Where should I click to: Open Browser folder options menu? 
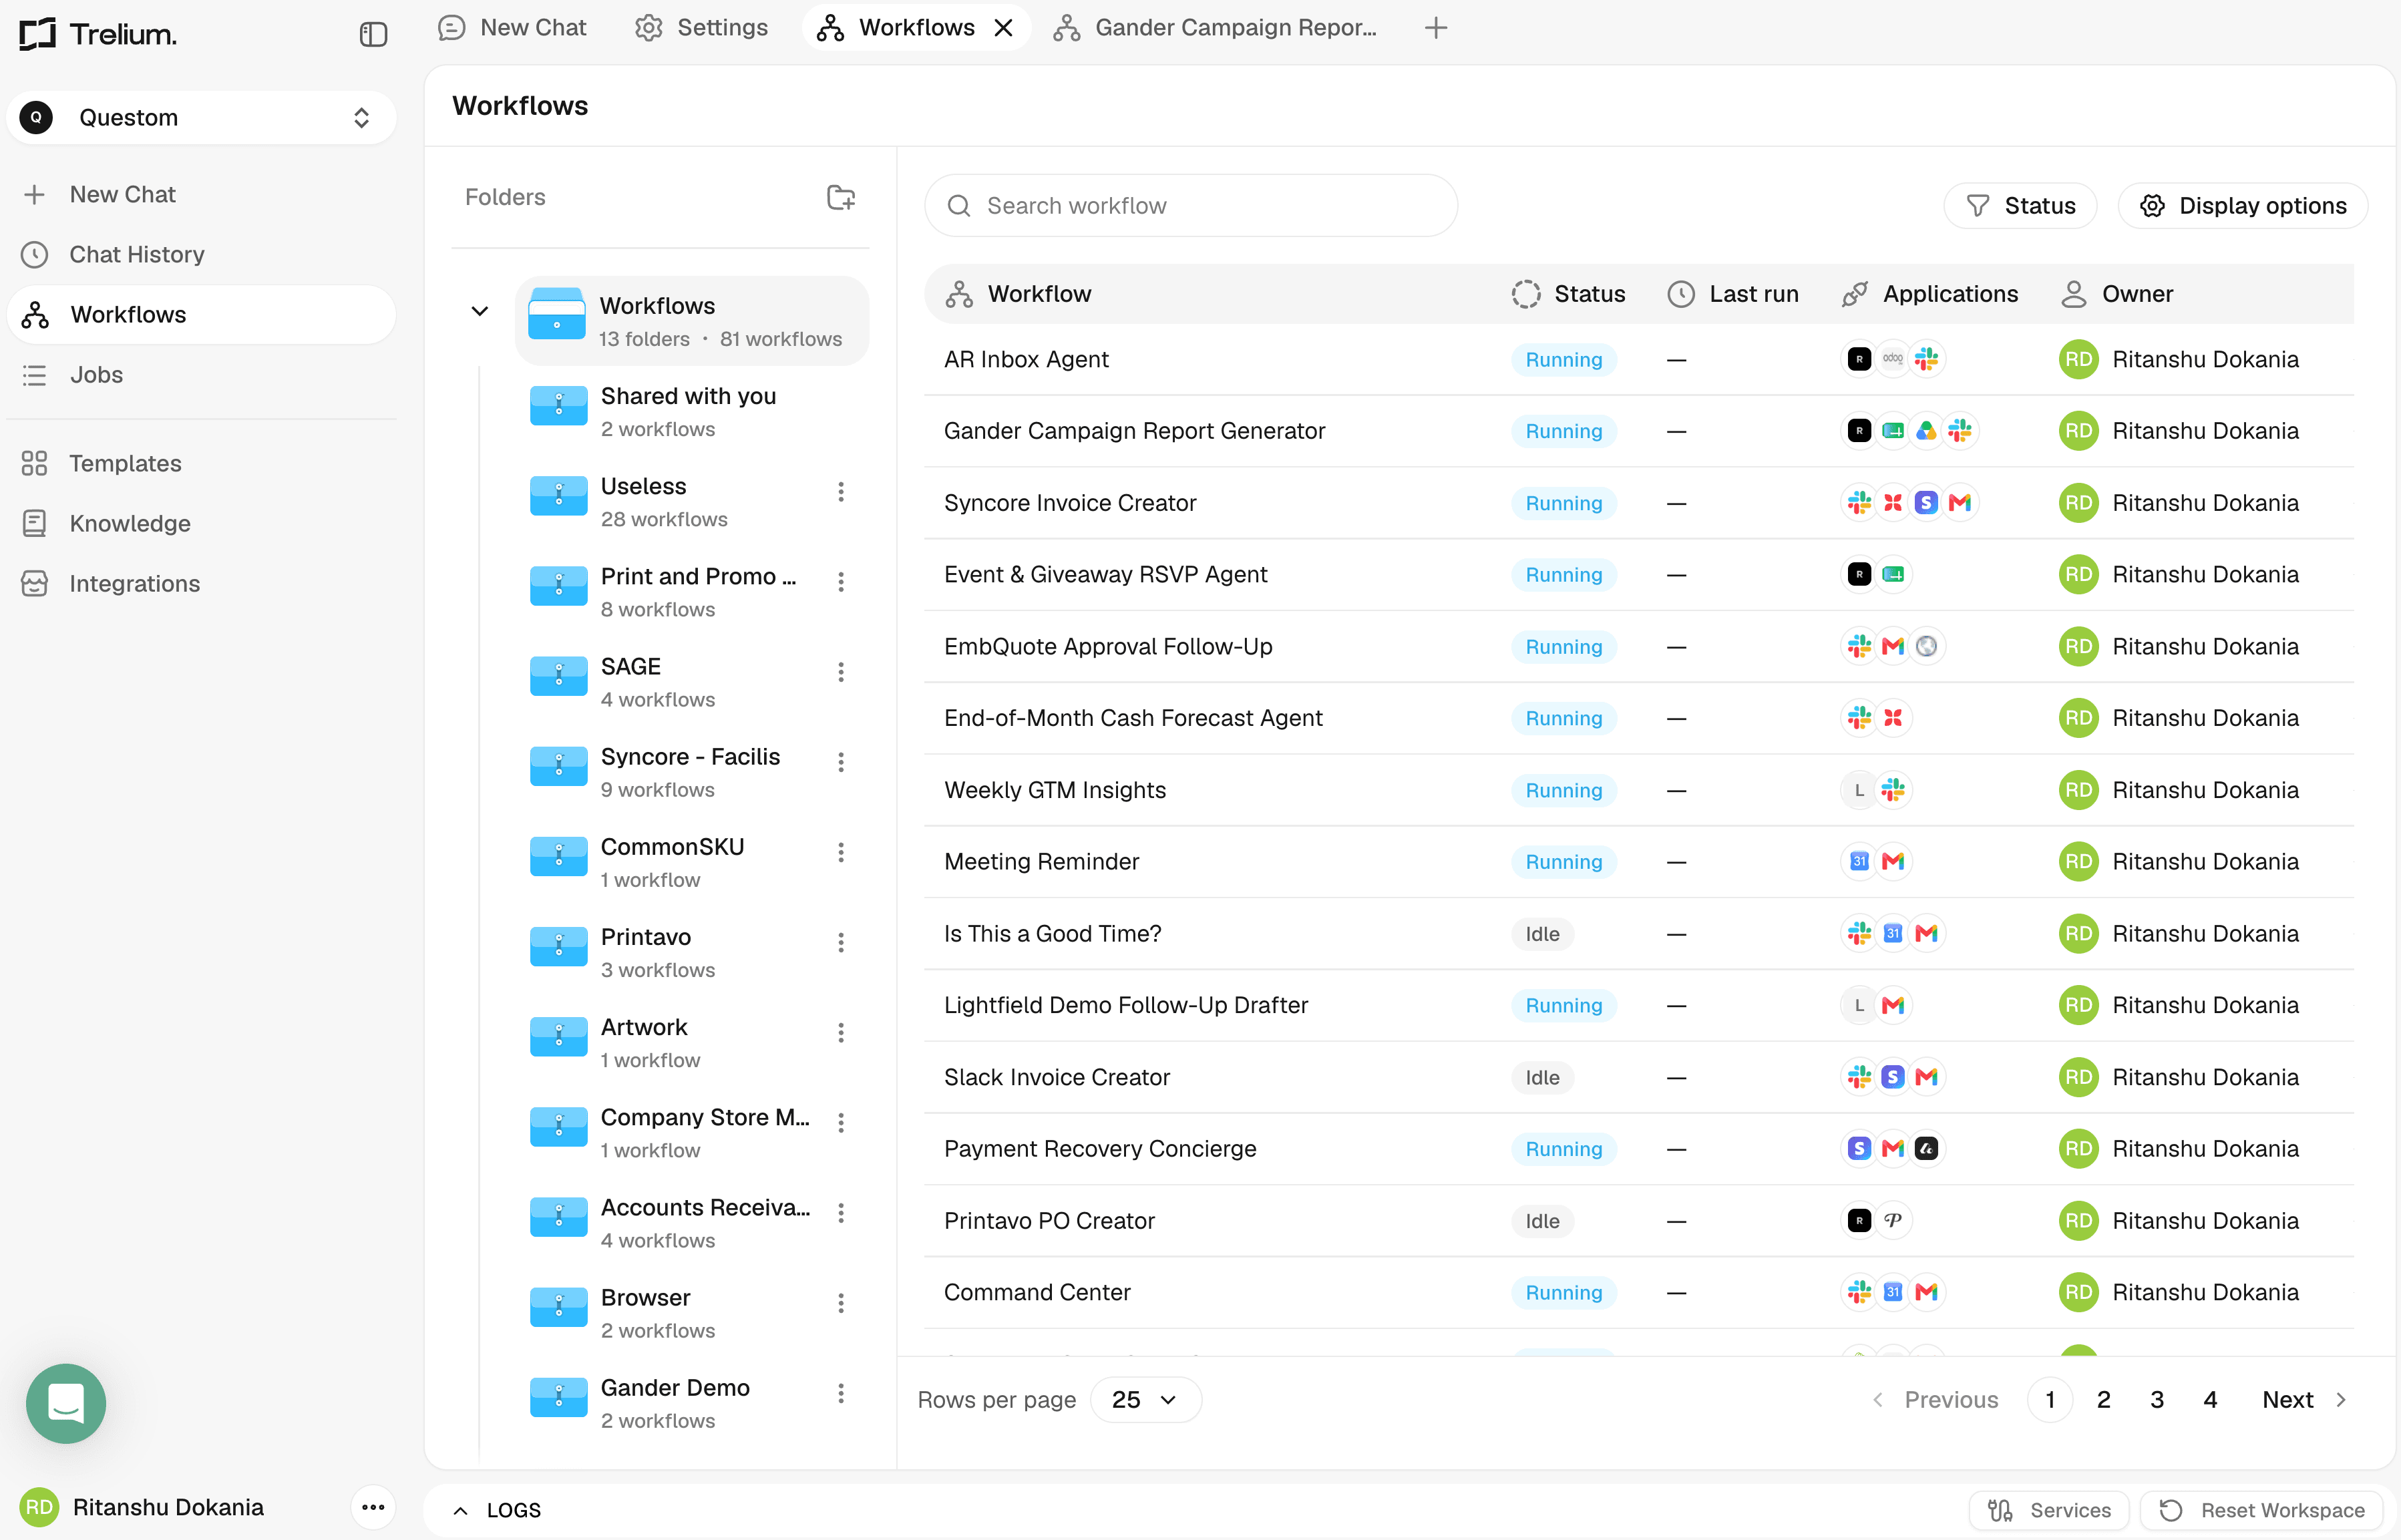pos(841,1302)
